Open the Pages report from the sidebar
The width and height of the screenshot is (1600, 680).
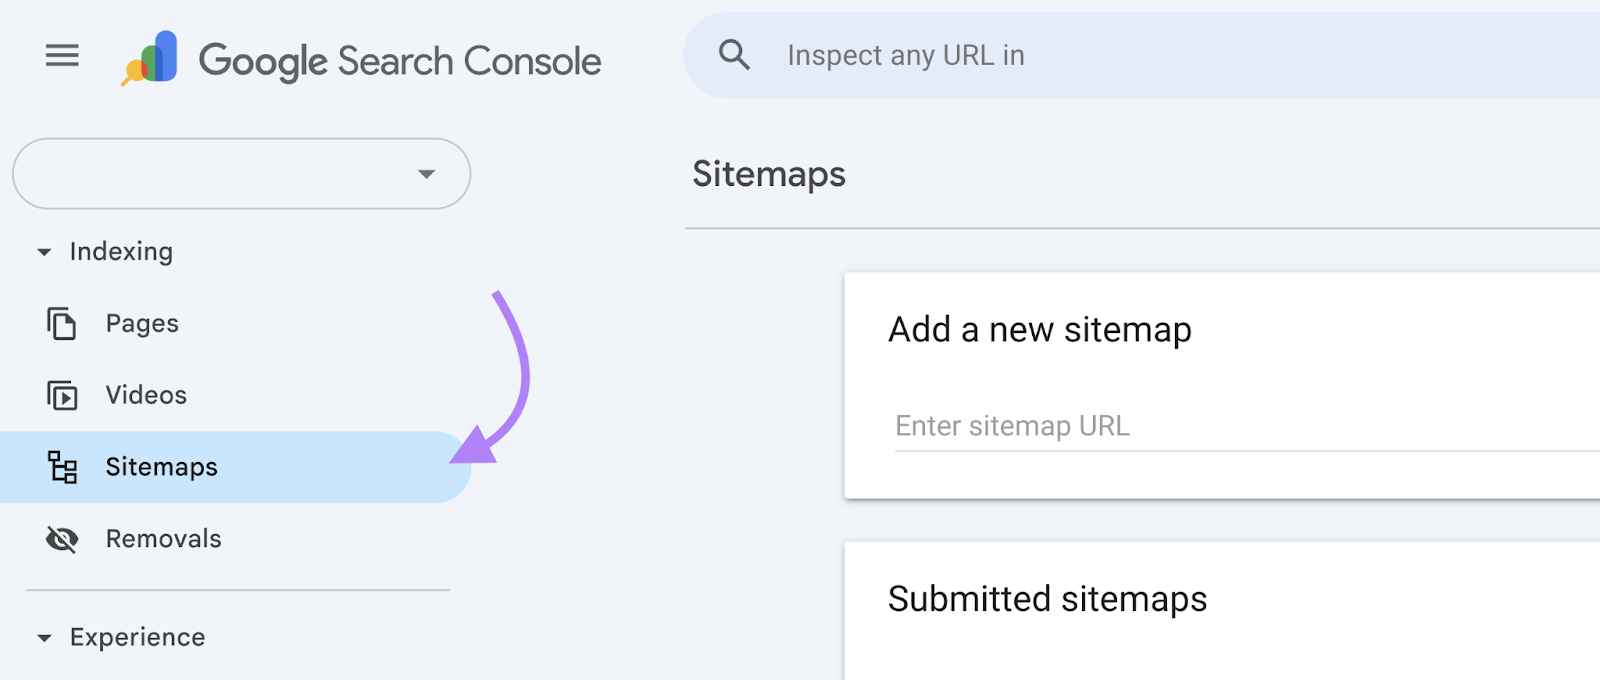click(x=141, y=323)
